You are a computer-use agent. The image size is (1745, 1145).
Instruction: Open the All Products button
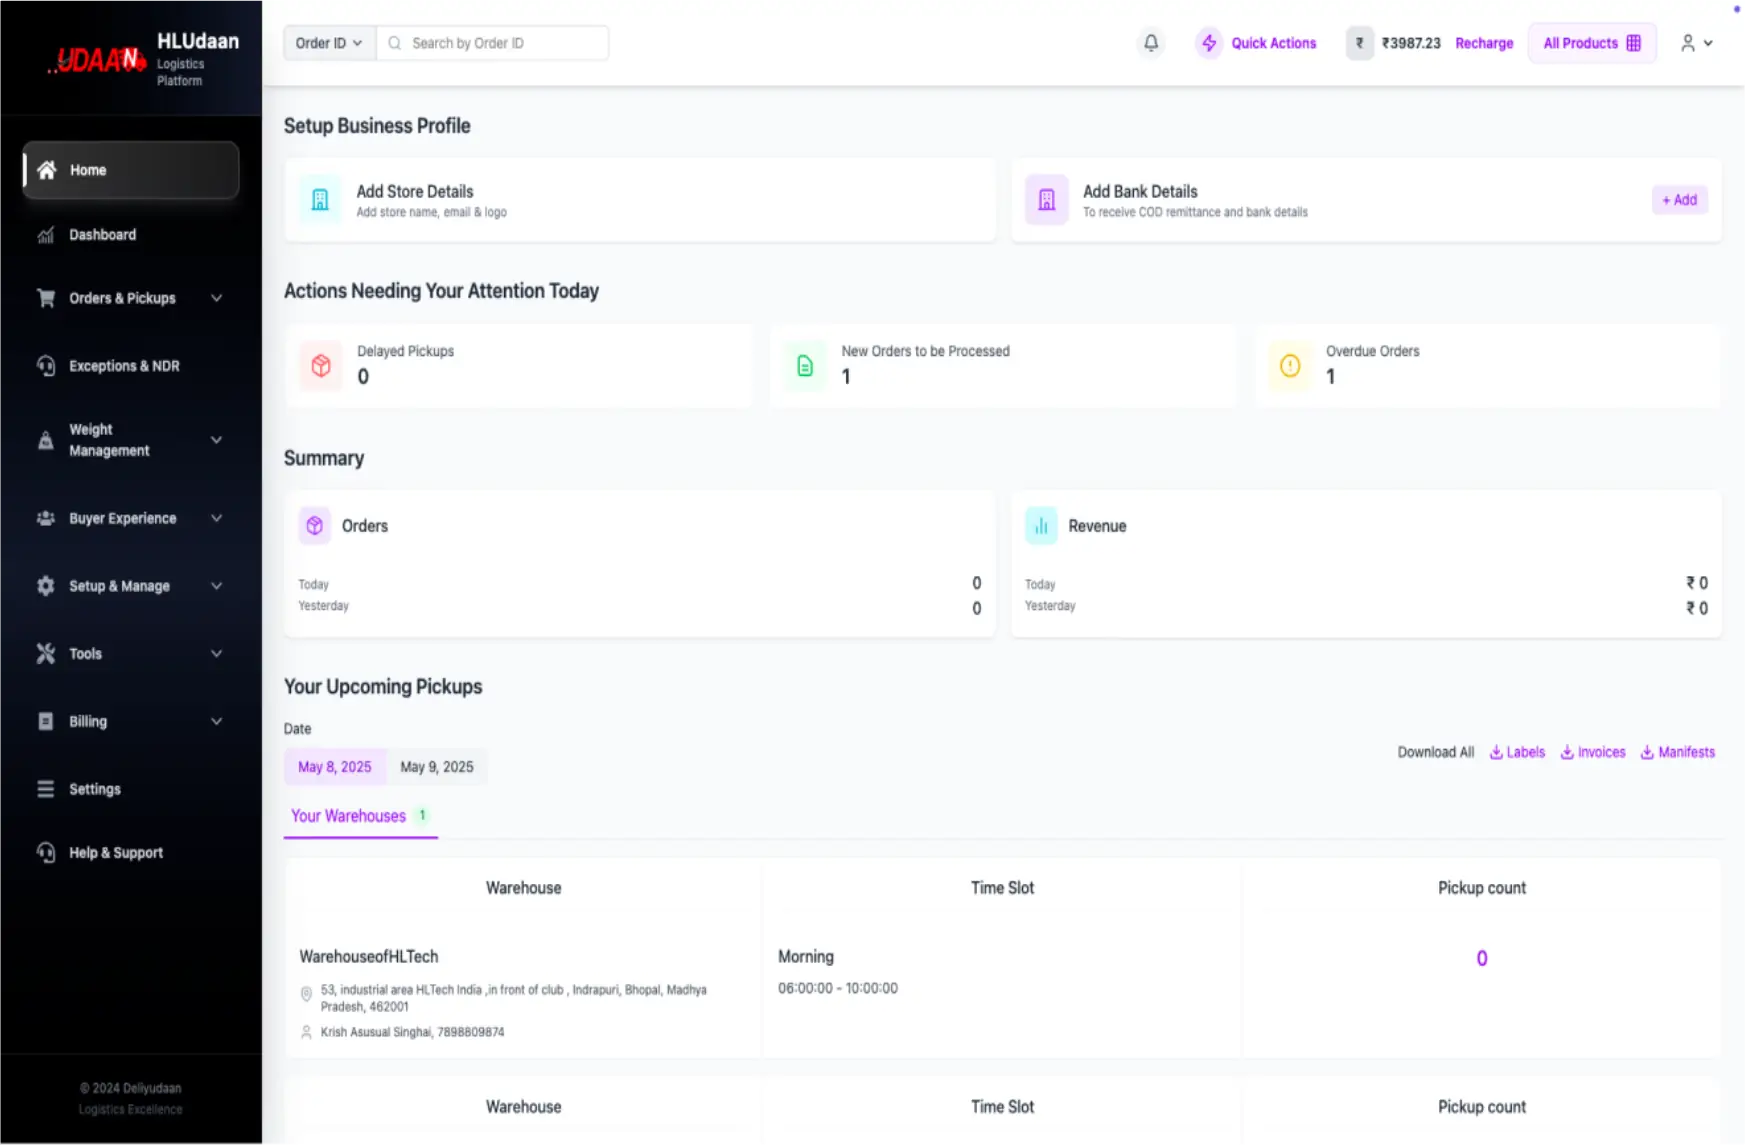pos(1592,43)
